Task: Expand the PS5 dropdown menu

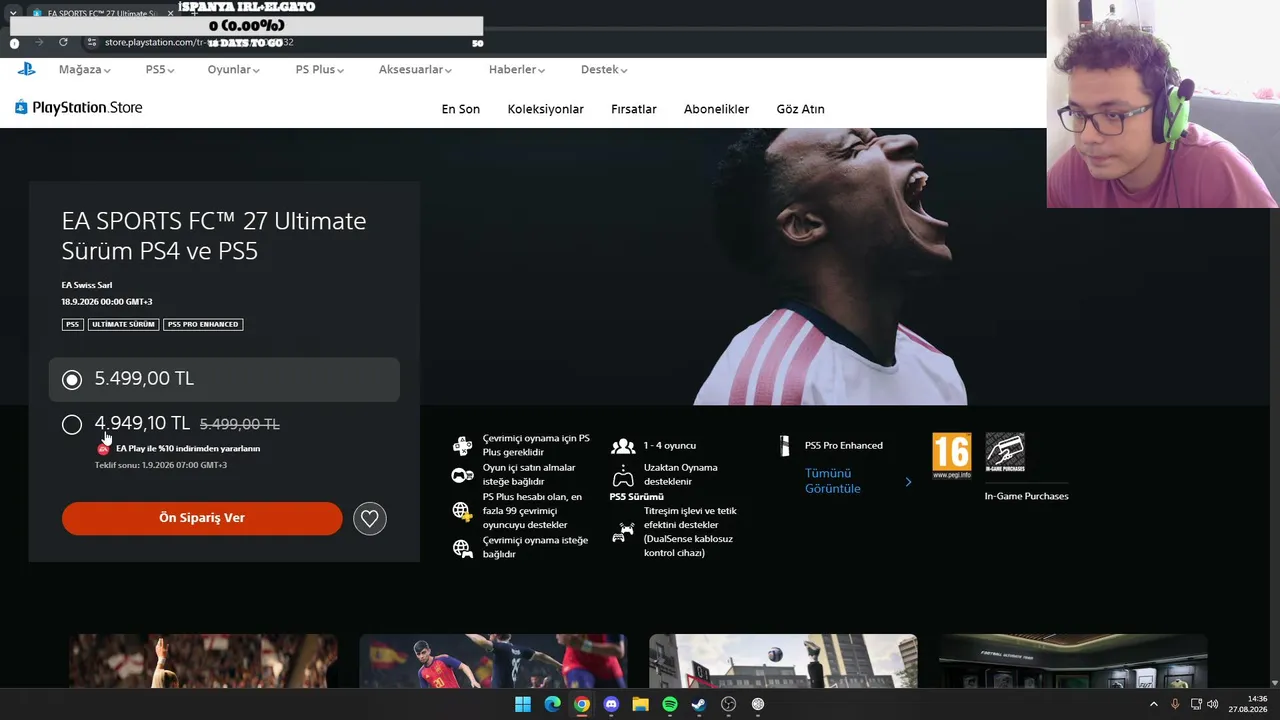Action: tap(160, 70)
